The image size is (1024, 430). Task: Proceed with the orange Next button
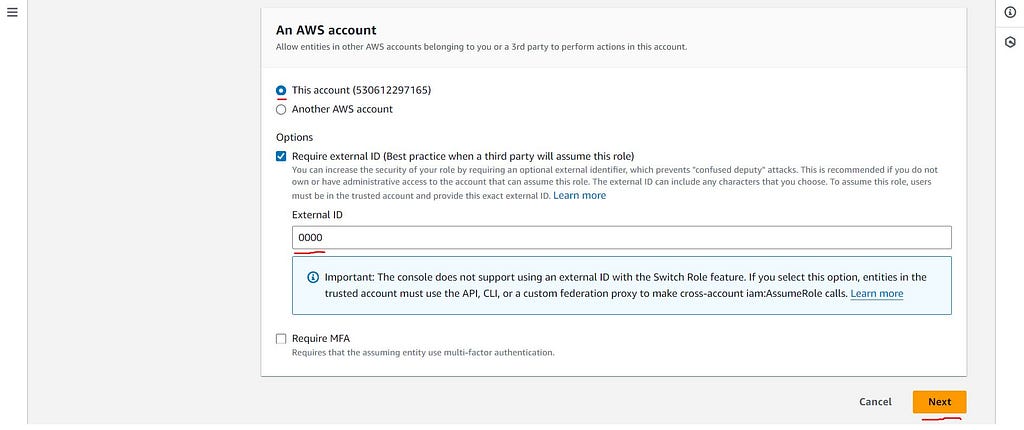coord(939,402)
